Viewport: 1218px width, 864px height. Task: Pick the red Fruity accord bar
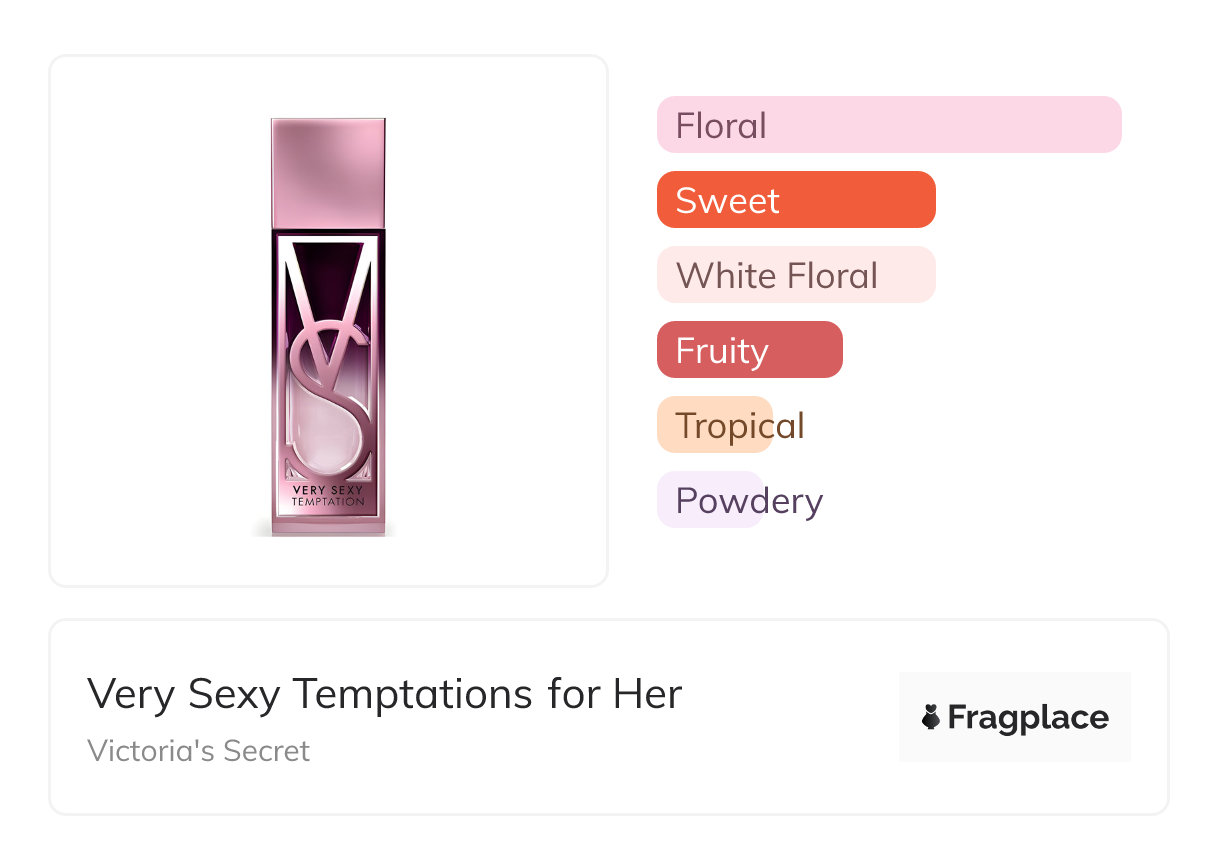click(x=749, y=350)
